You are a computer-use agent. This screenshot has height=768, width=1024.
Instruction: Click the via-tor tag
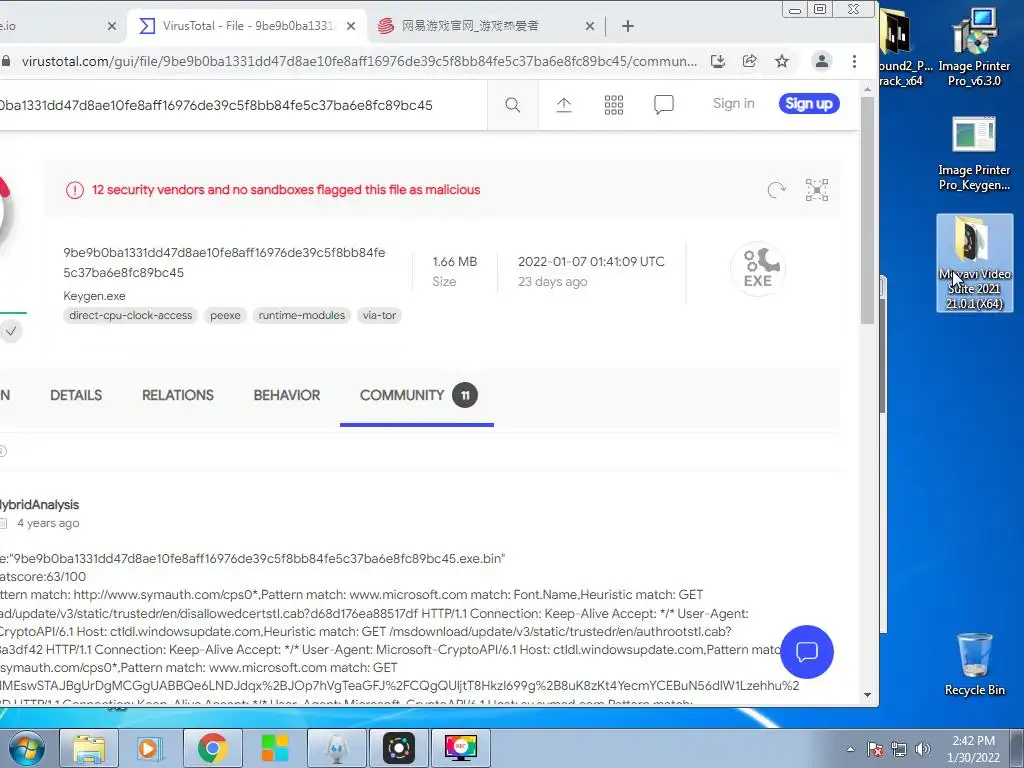[x=379, y=315]
